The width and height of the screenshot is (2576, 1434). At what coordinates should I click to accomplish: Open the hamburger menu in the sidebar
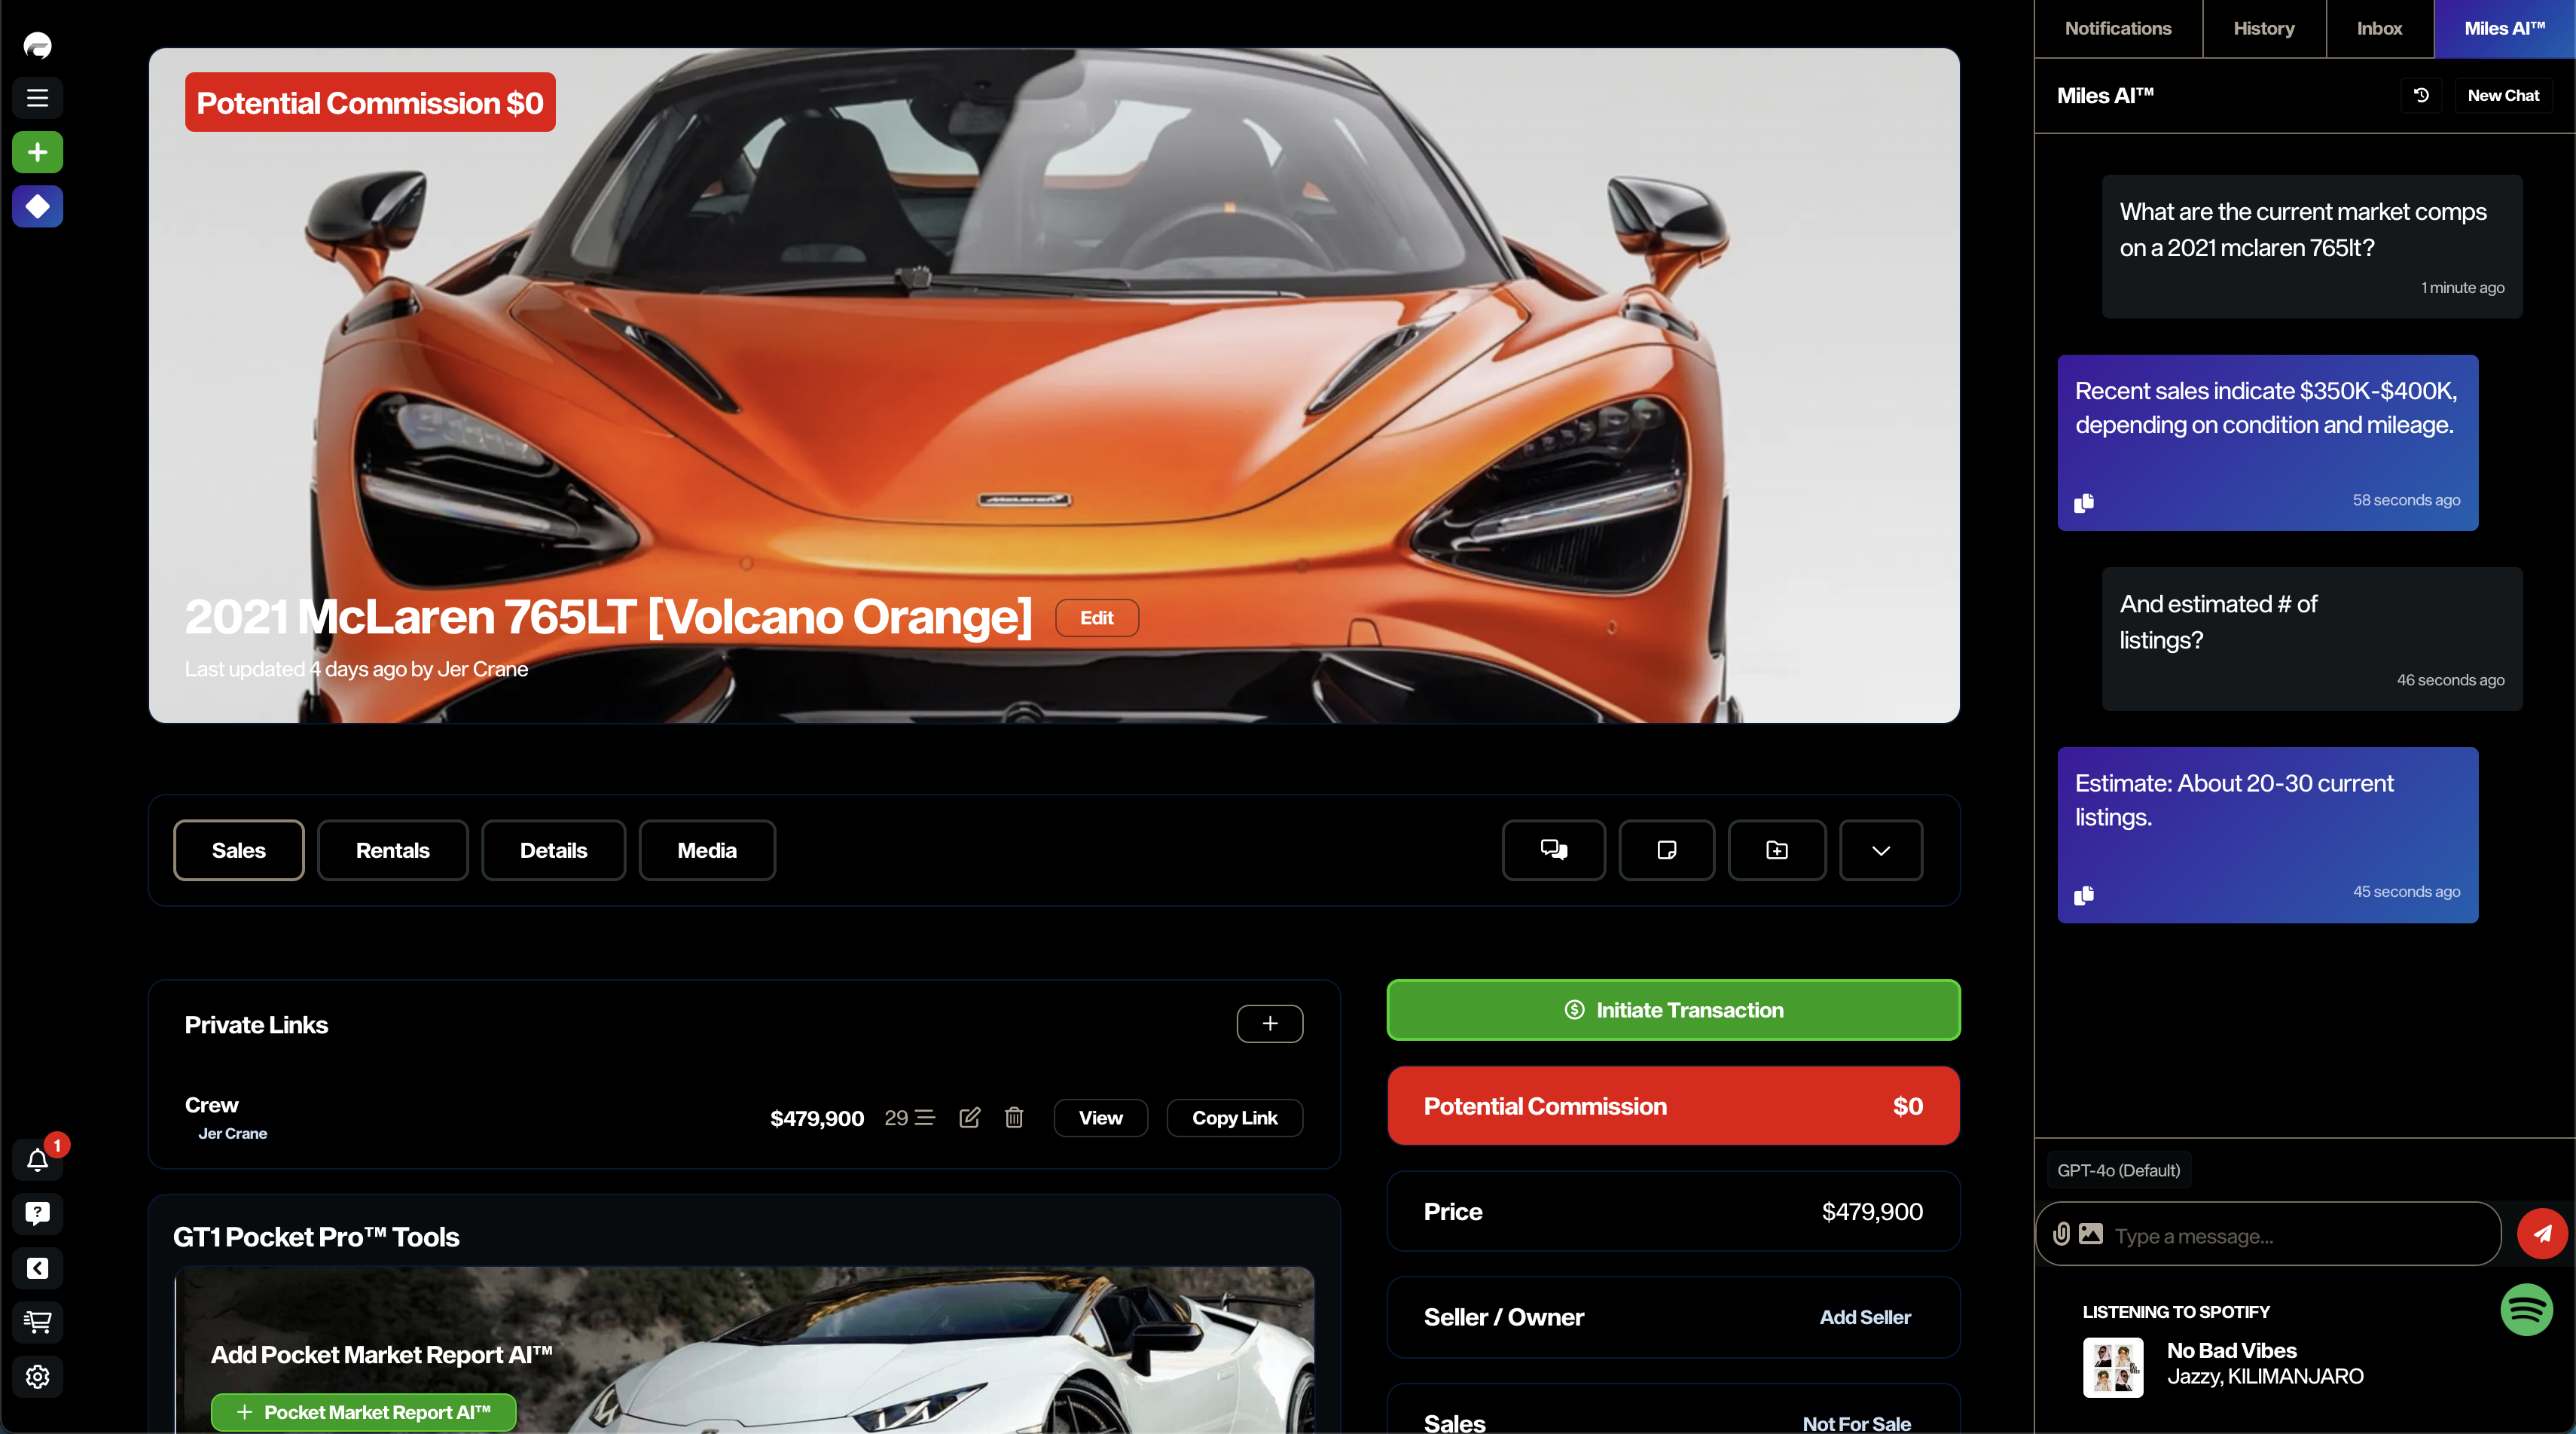click(38, 98)
